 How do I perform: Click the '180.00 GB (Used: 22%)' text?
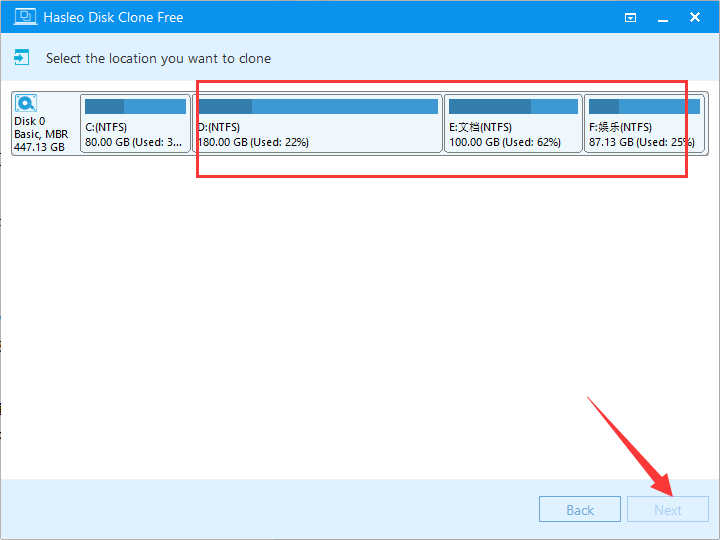(x=253, y=142)
